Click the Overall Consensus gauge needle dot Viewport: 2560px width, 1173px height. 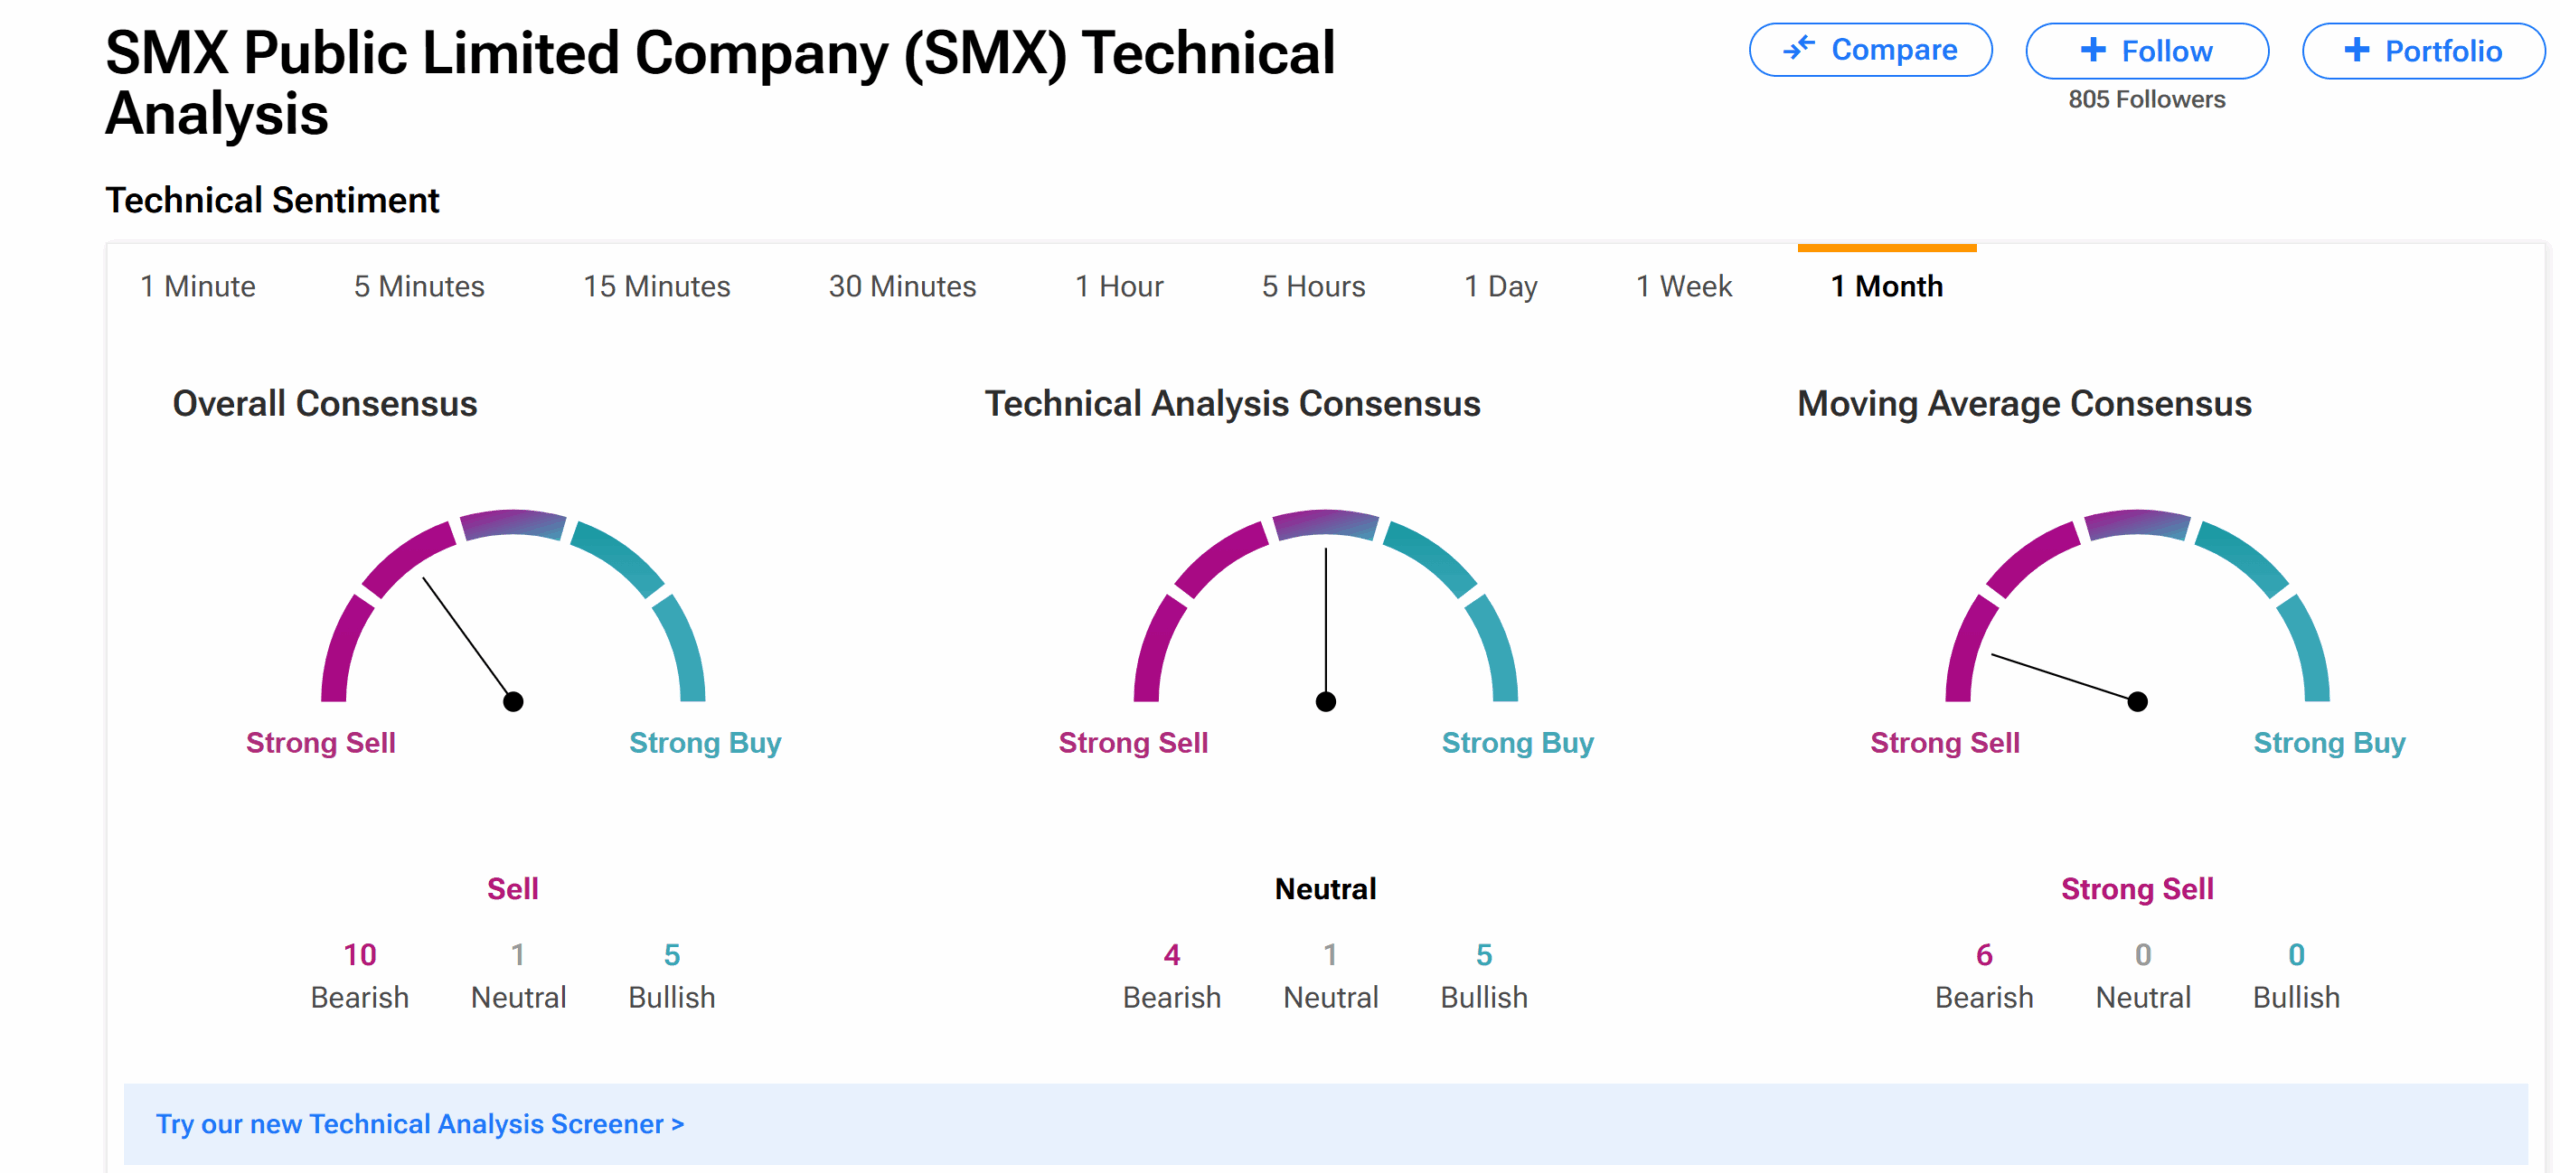point(513,701)
